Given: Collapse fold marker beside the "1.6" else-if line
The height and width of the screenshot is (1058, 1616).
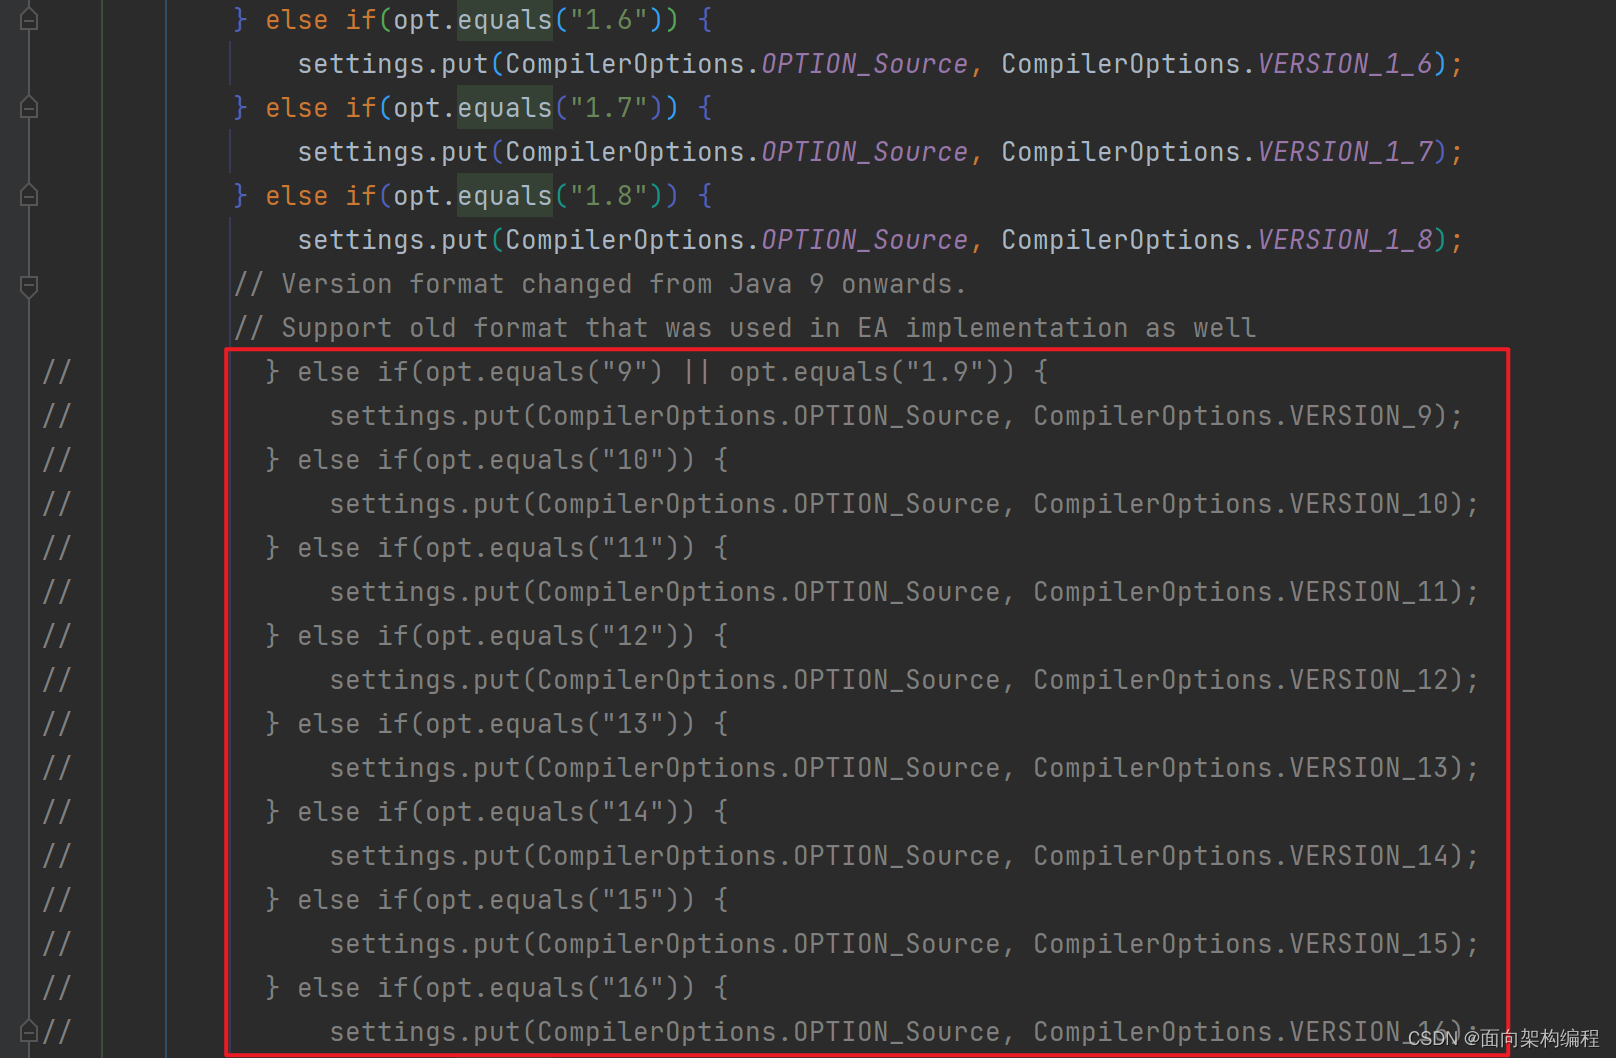Looking at the screenshot, I should point(29,20).
